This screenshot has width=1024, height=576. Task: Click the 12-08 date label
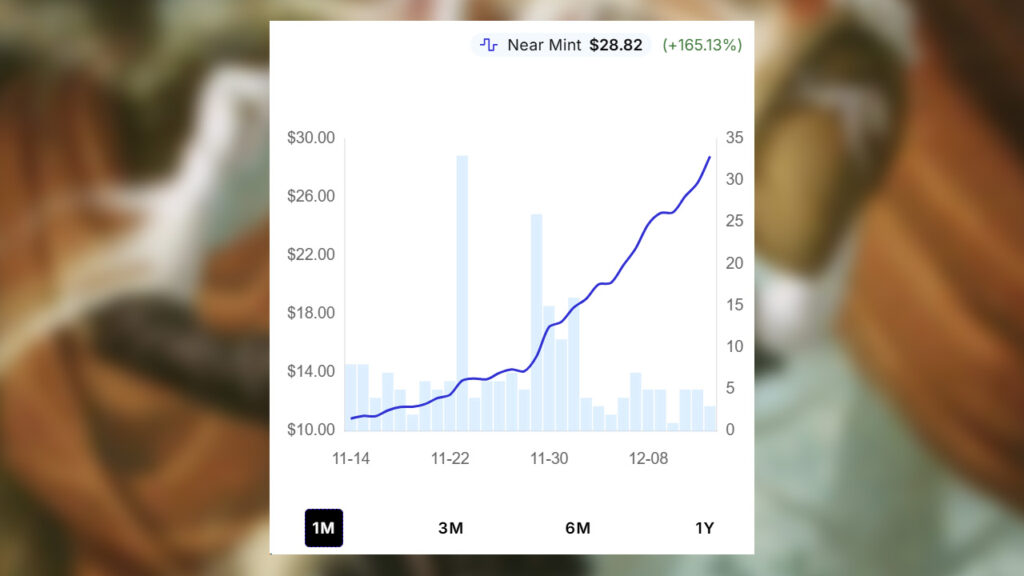(648, 459)
